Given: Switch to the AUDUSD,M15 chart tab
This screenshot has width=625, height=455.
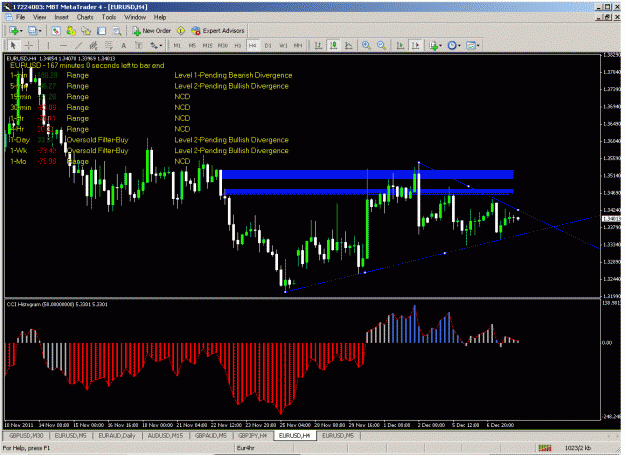Looking at the screenshot, I should (x=165, y=435).
